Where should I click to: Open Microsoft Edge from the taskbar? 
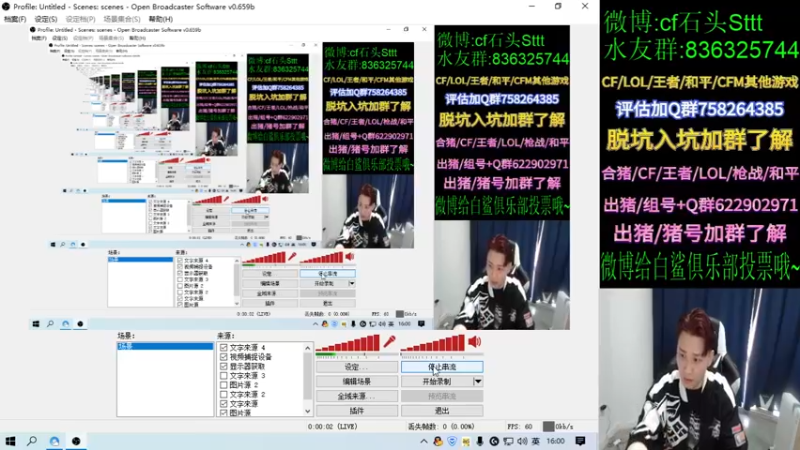(54, 441)
